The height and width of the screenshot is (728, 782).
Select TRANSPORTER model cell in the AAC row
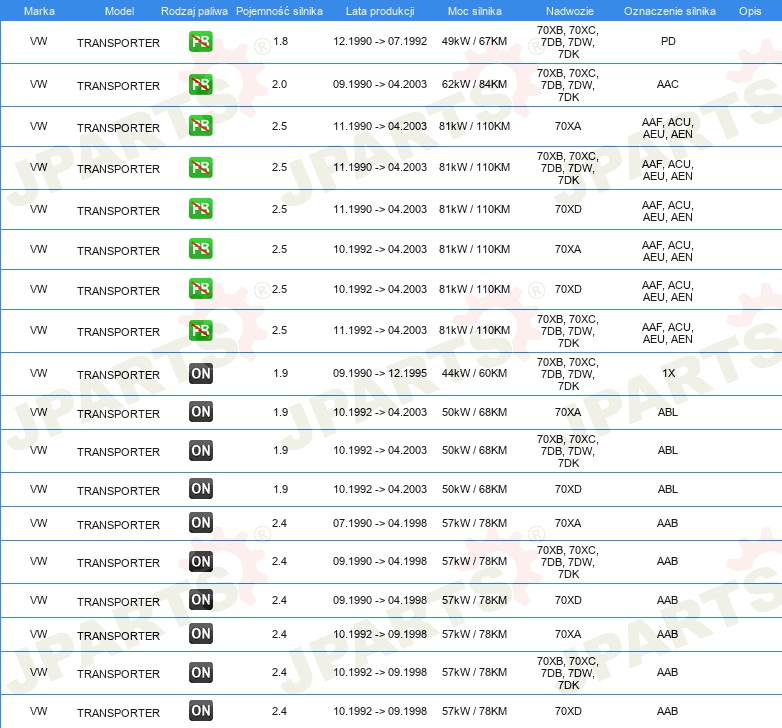(118, 86)
